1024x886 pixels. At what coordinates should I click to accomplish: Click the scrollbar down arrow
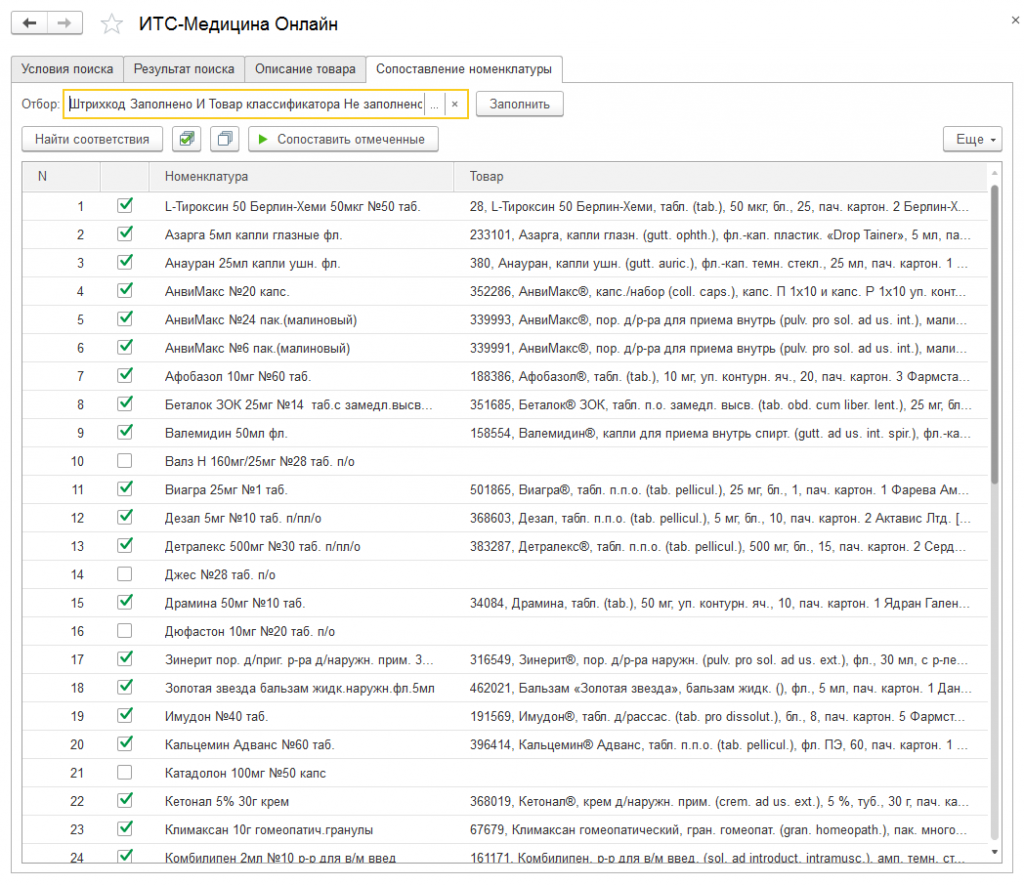(x=995, y=852)
